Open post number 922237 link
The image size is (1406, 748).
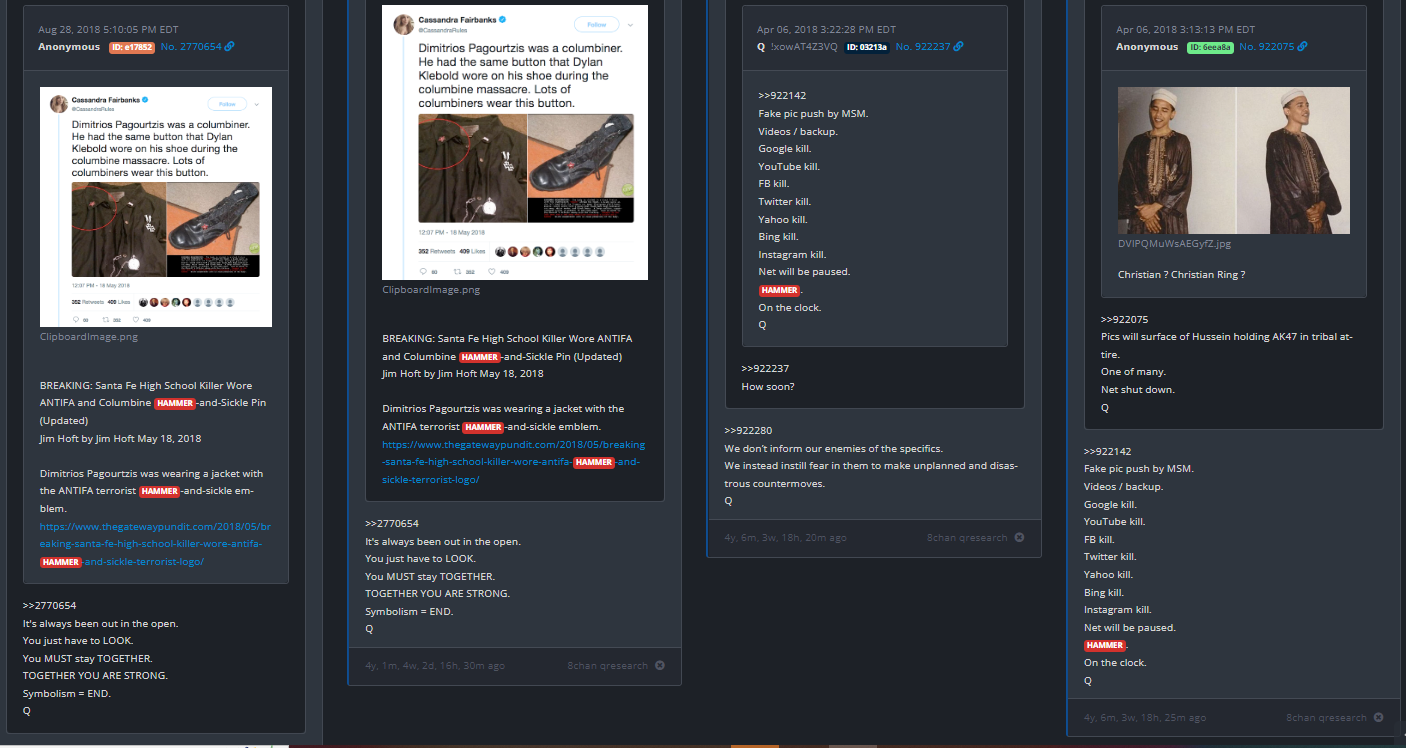click(922, 47)
